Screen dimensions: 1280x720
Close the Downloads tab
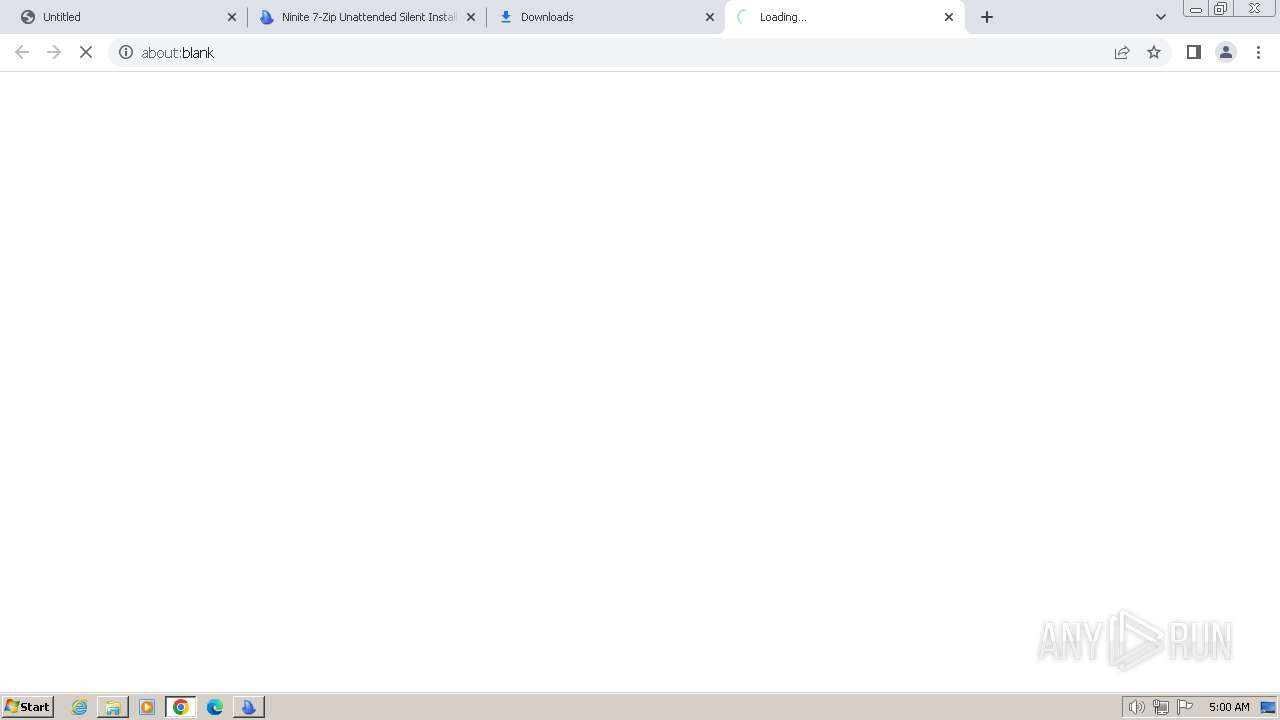[x=710, y=17]
